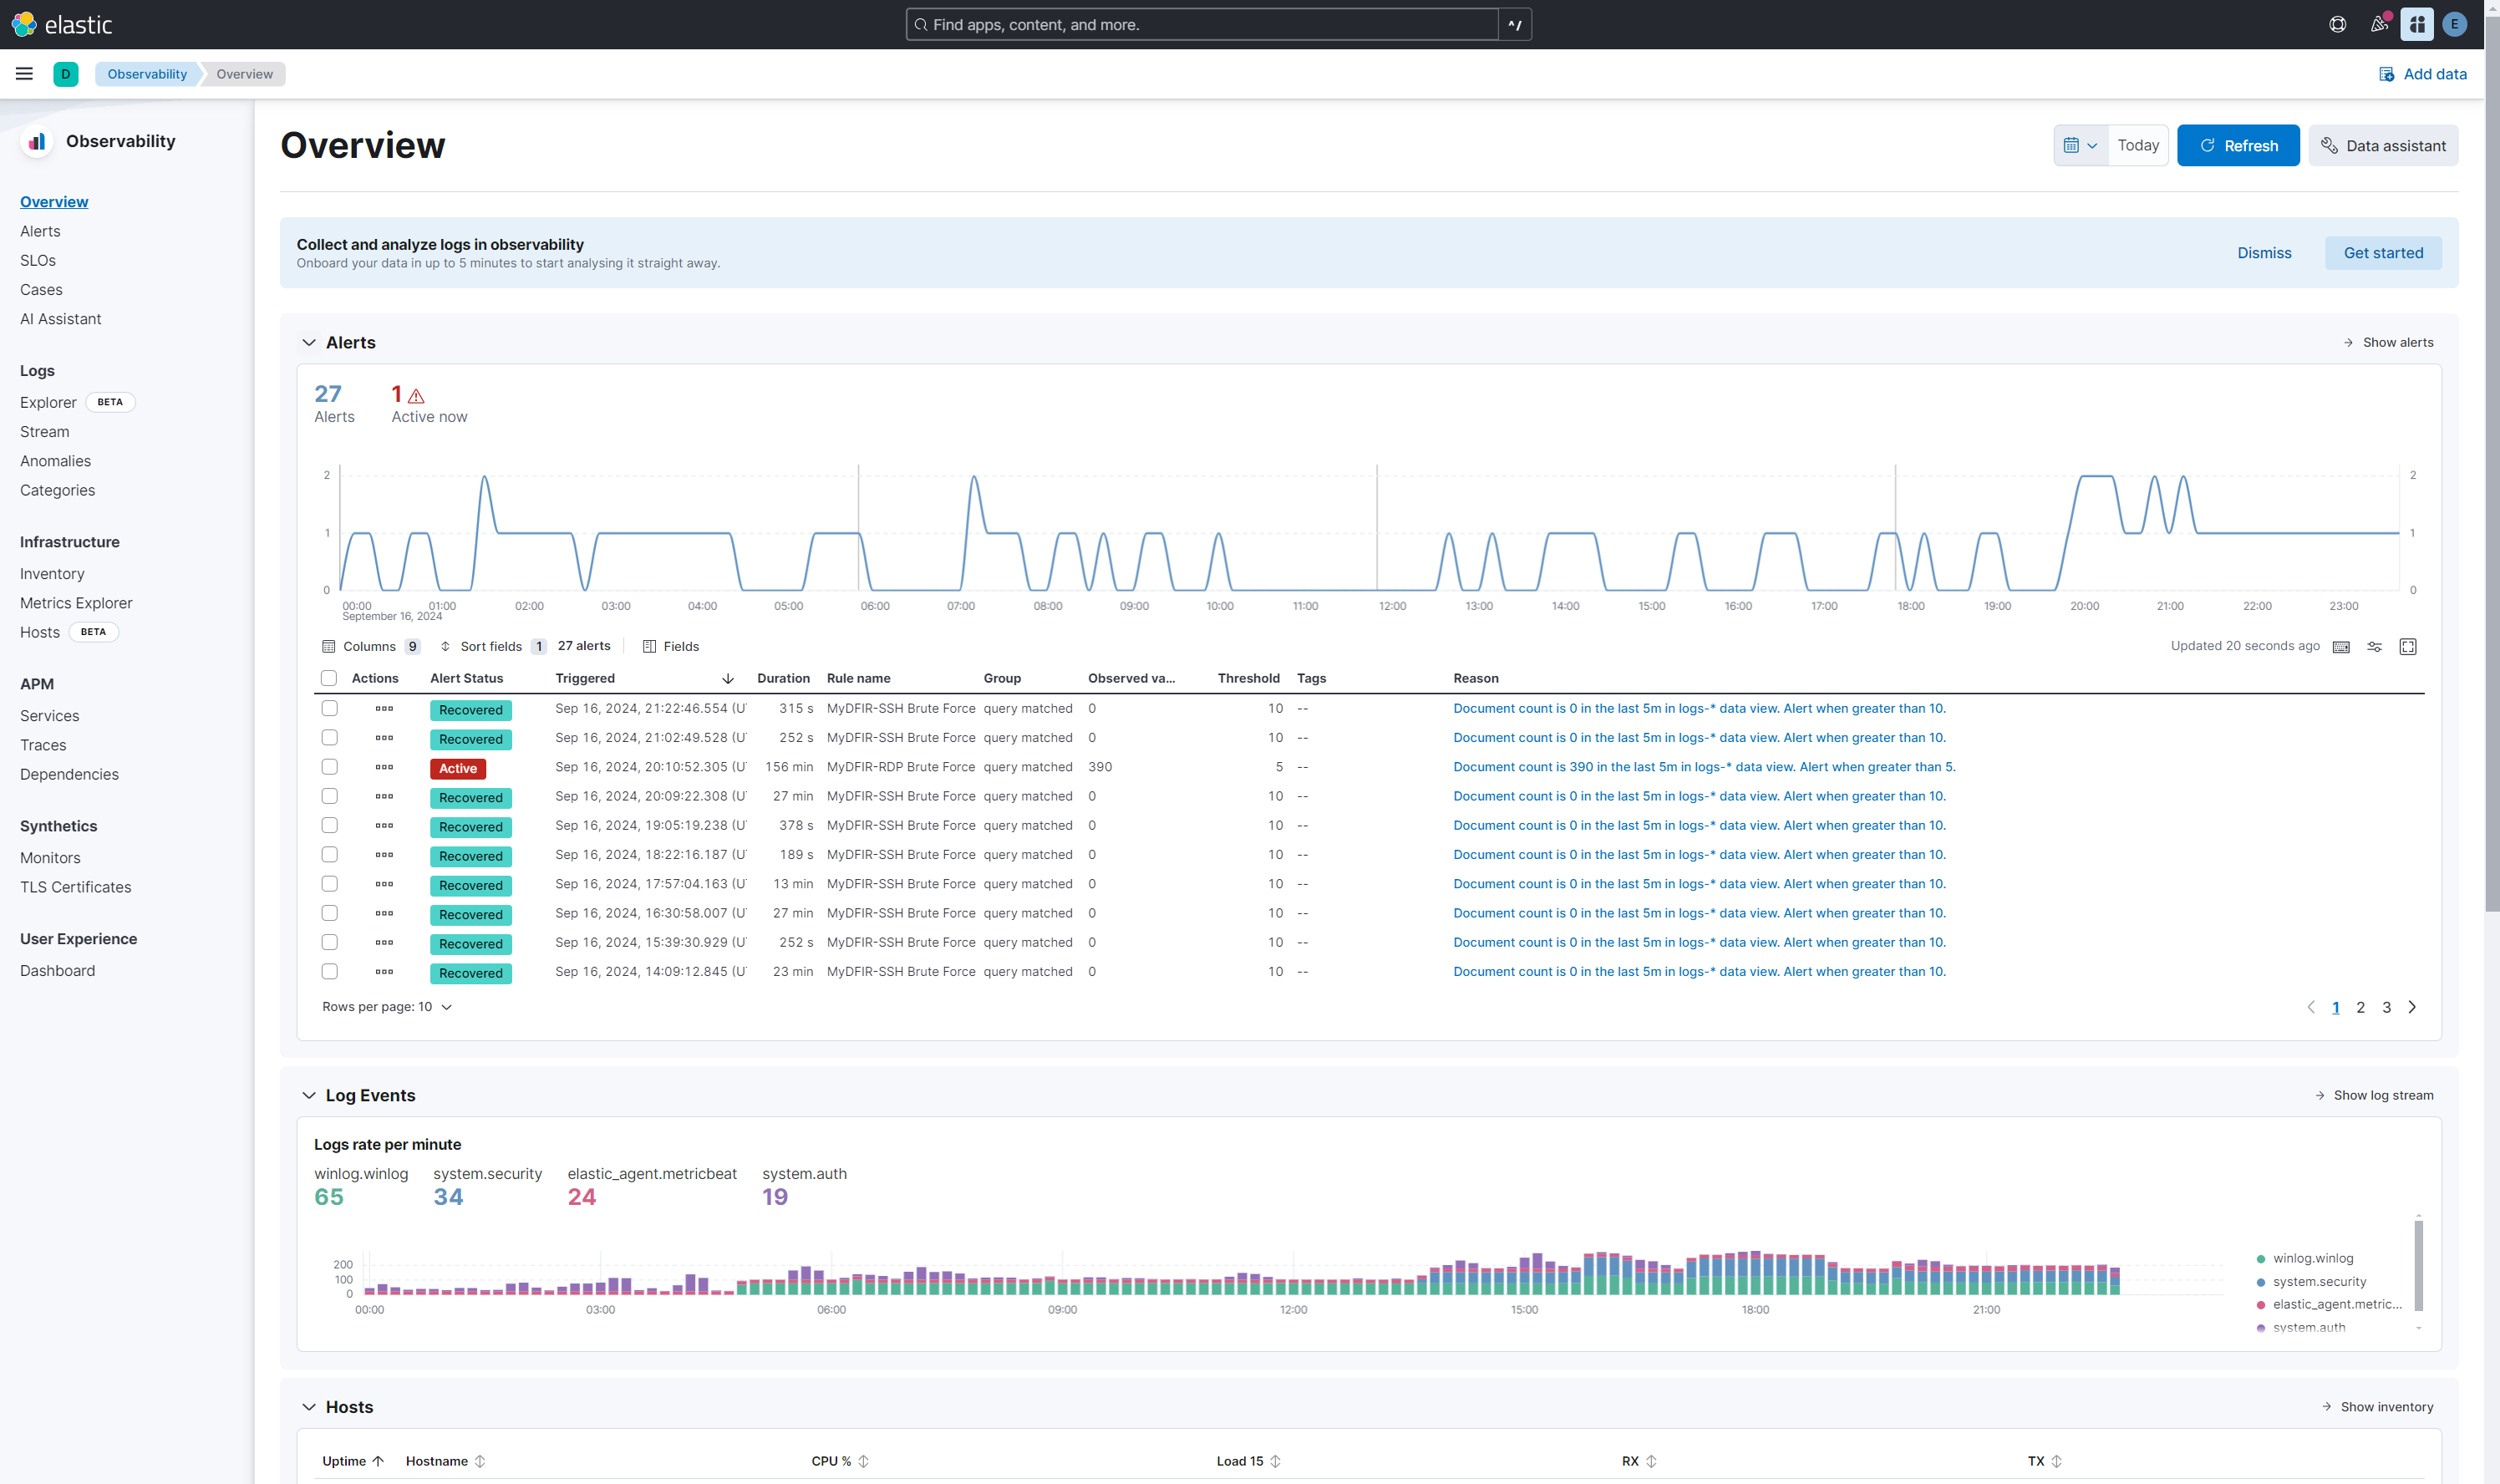
Task: Select all alerts with the header checkbox
Action: 329,678
